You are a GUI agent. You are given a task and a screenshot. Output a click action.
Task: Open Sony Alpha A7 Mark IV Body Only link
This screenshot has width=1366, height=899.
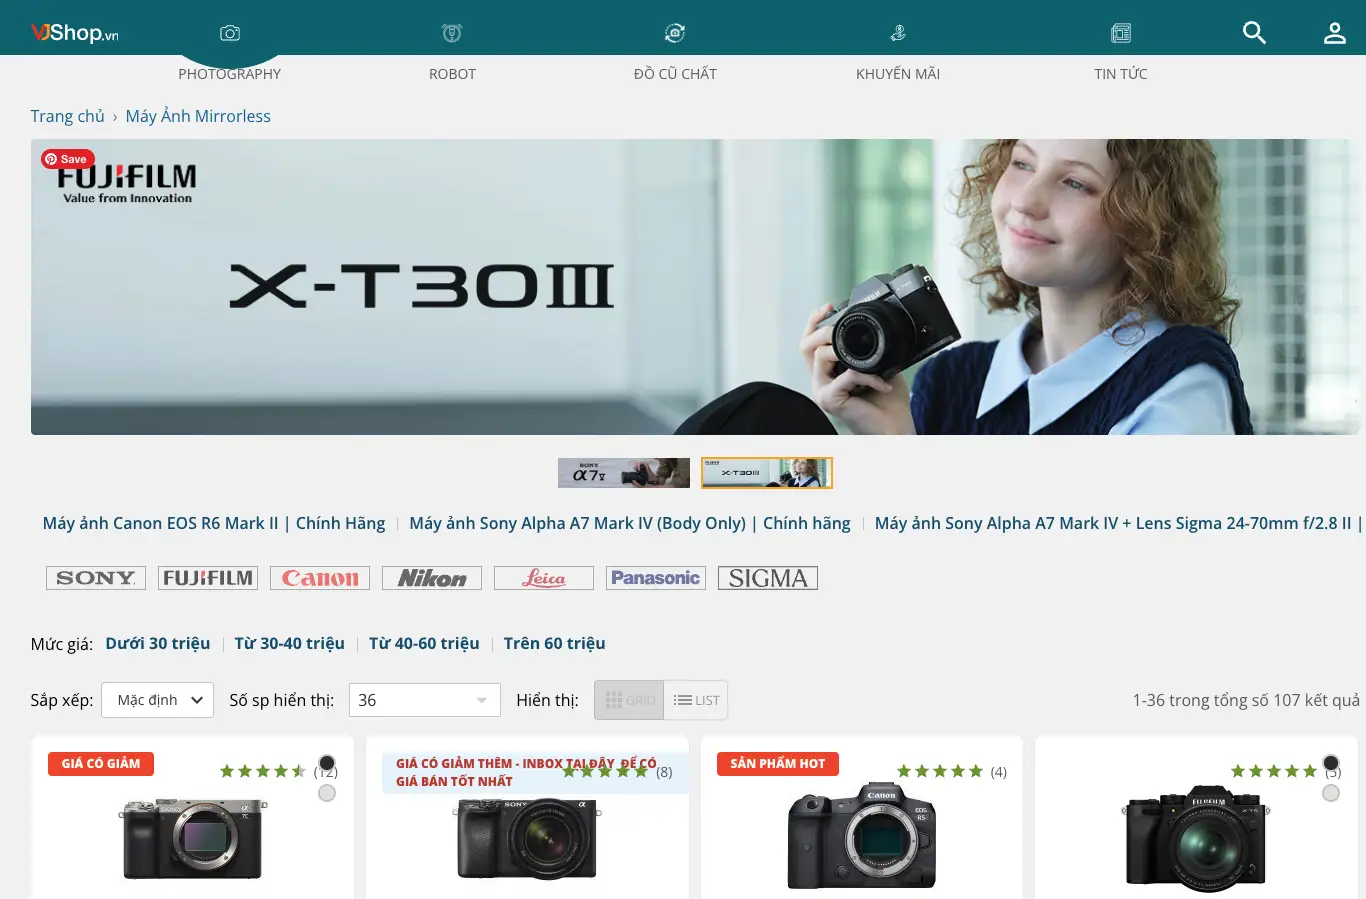[x=630, y=523]
